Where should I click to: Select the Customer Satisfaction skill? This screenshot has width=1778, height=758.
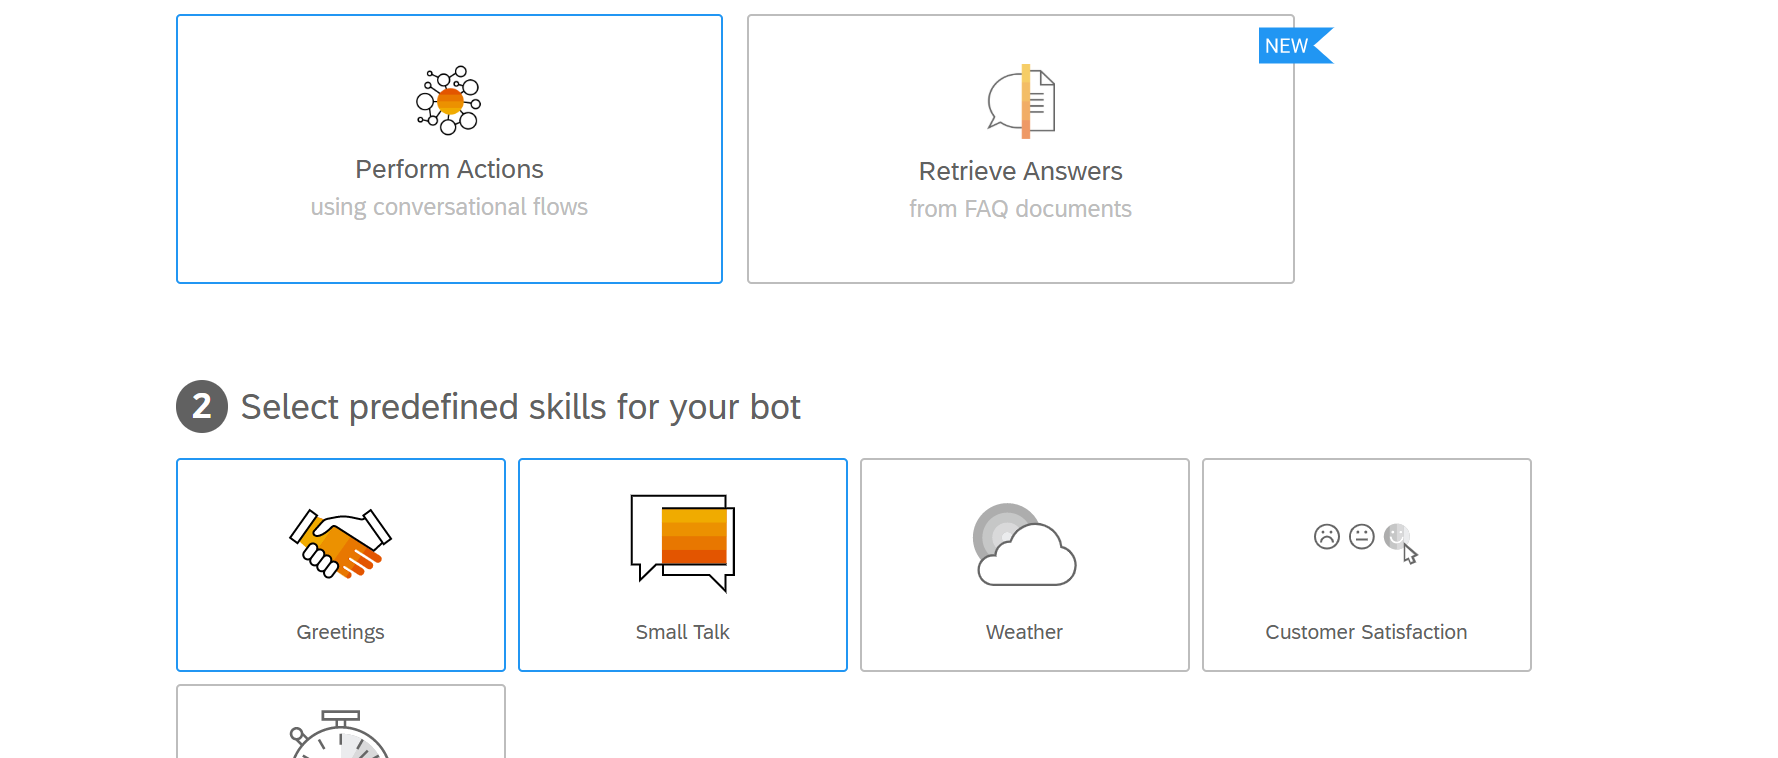pyautogui.click(x=1366, y=565)
